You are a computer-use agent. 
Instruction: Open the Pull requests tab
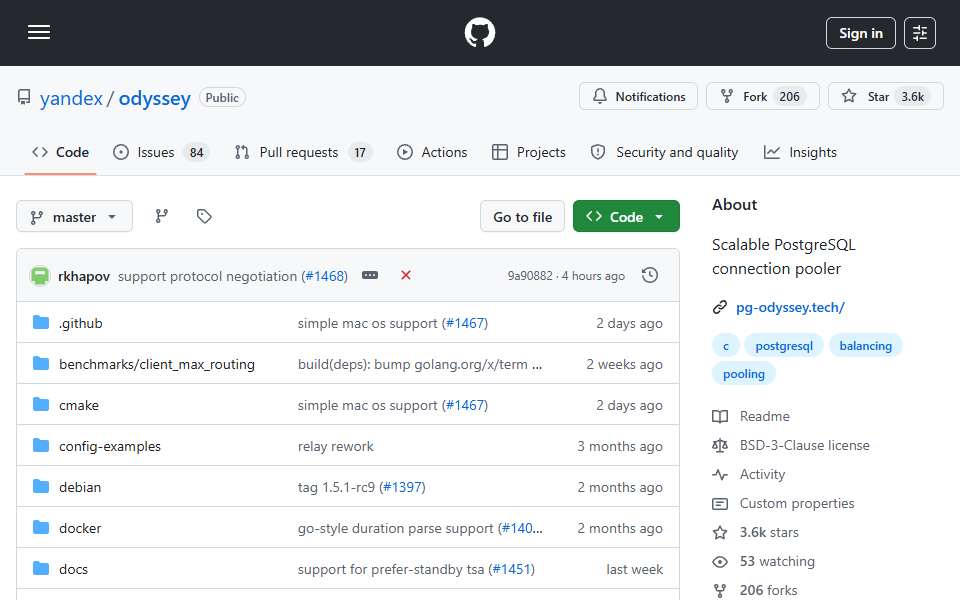tap(302, 152)
